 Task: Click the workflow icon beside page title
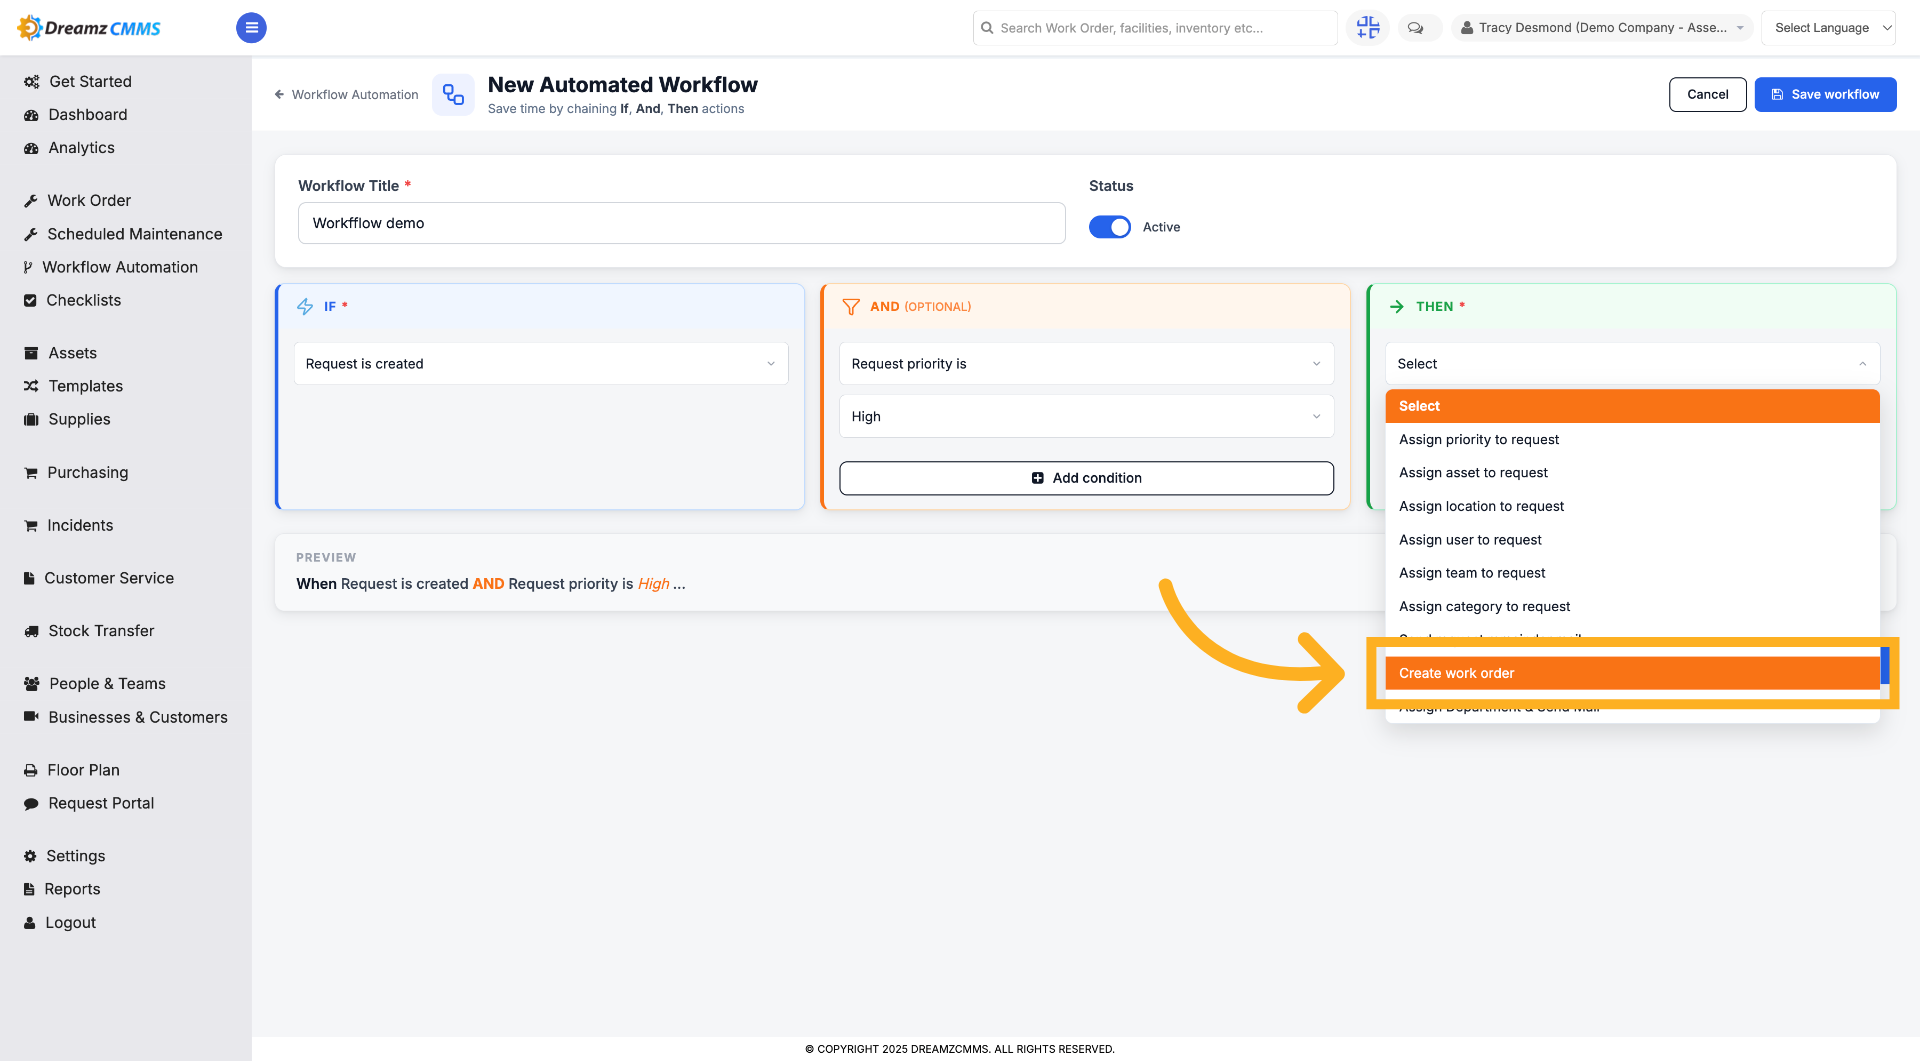453,95
